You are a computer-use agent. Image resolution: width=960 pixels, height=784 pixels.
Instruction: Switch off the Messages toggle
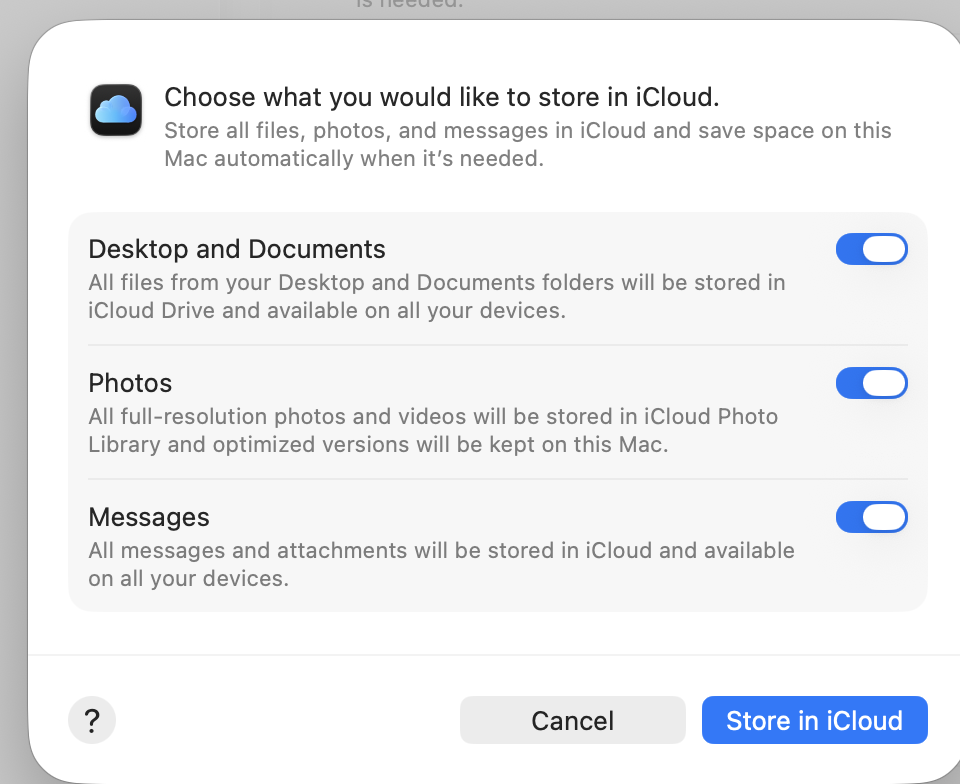pyautogui.click(x=871, y=517)
